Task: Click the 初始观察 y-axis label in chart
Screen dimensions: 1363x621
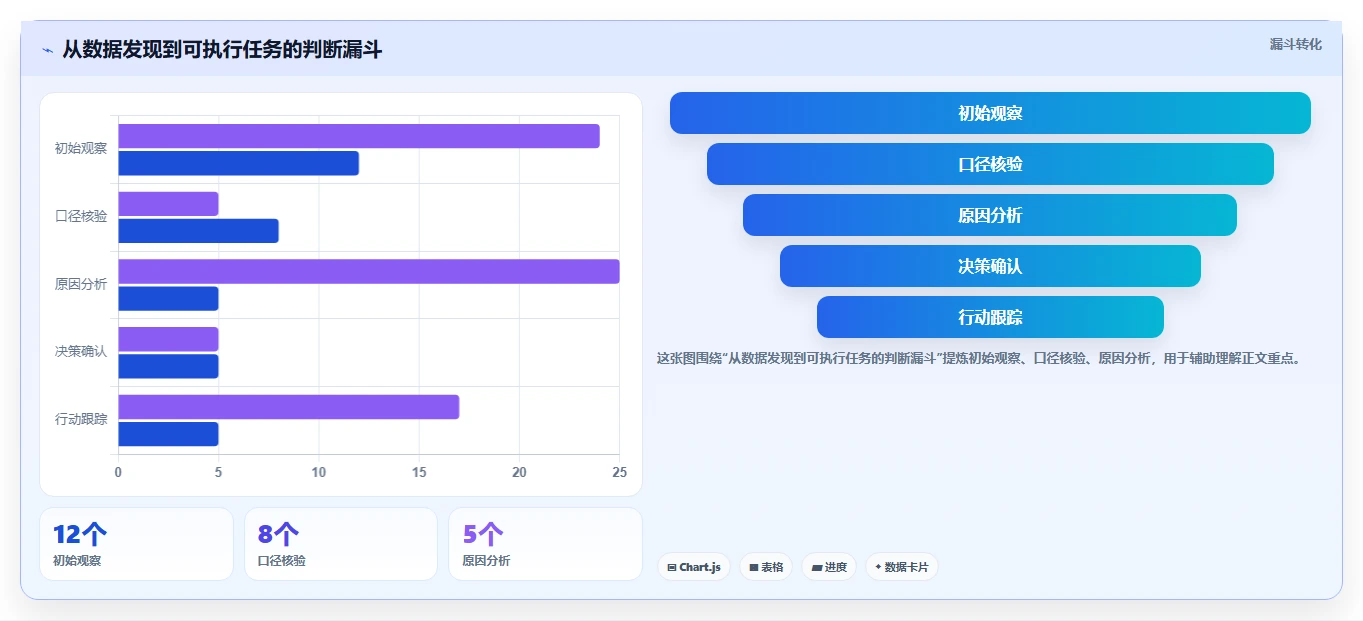Action: coord(81,149)
